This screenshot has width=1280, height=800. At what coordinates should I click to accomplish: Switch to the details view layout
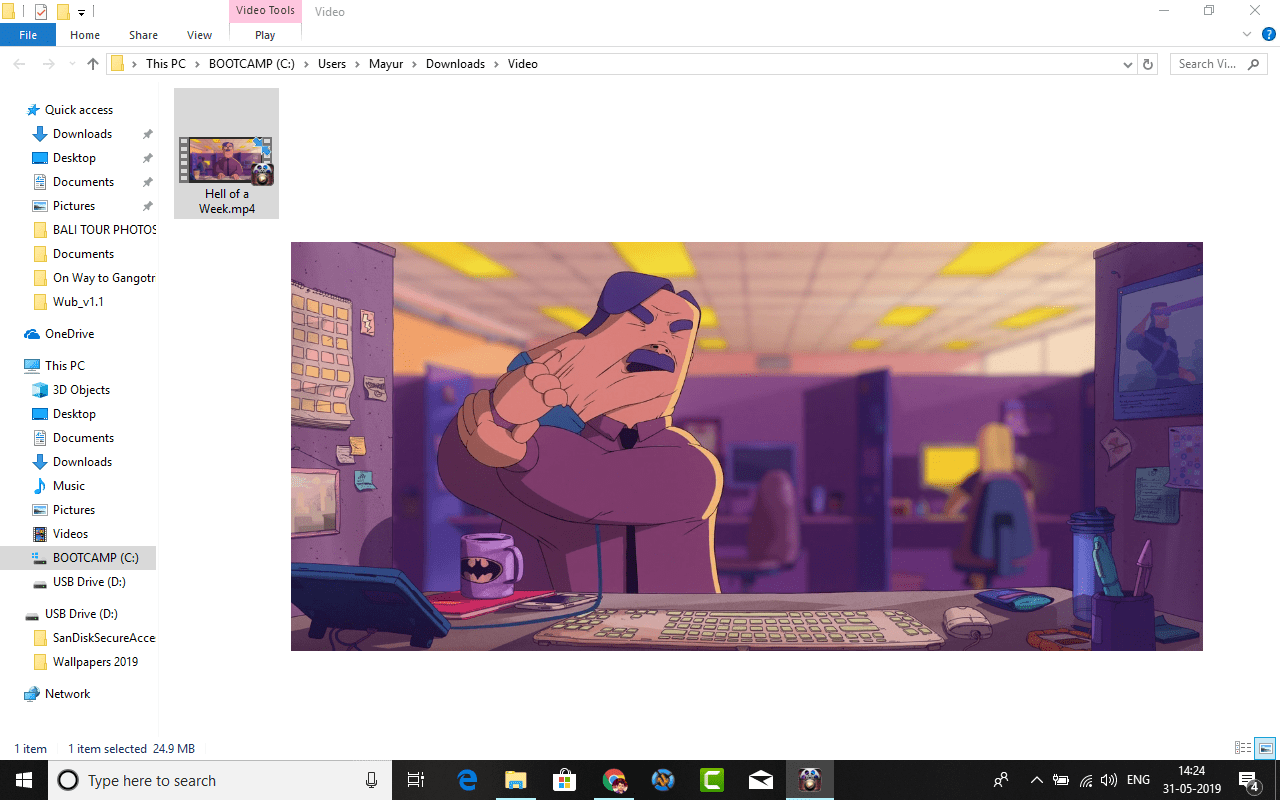[1243, 748]
